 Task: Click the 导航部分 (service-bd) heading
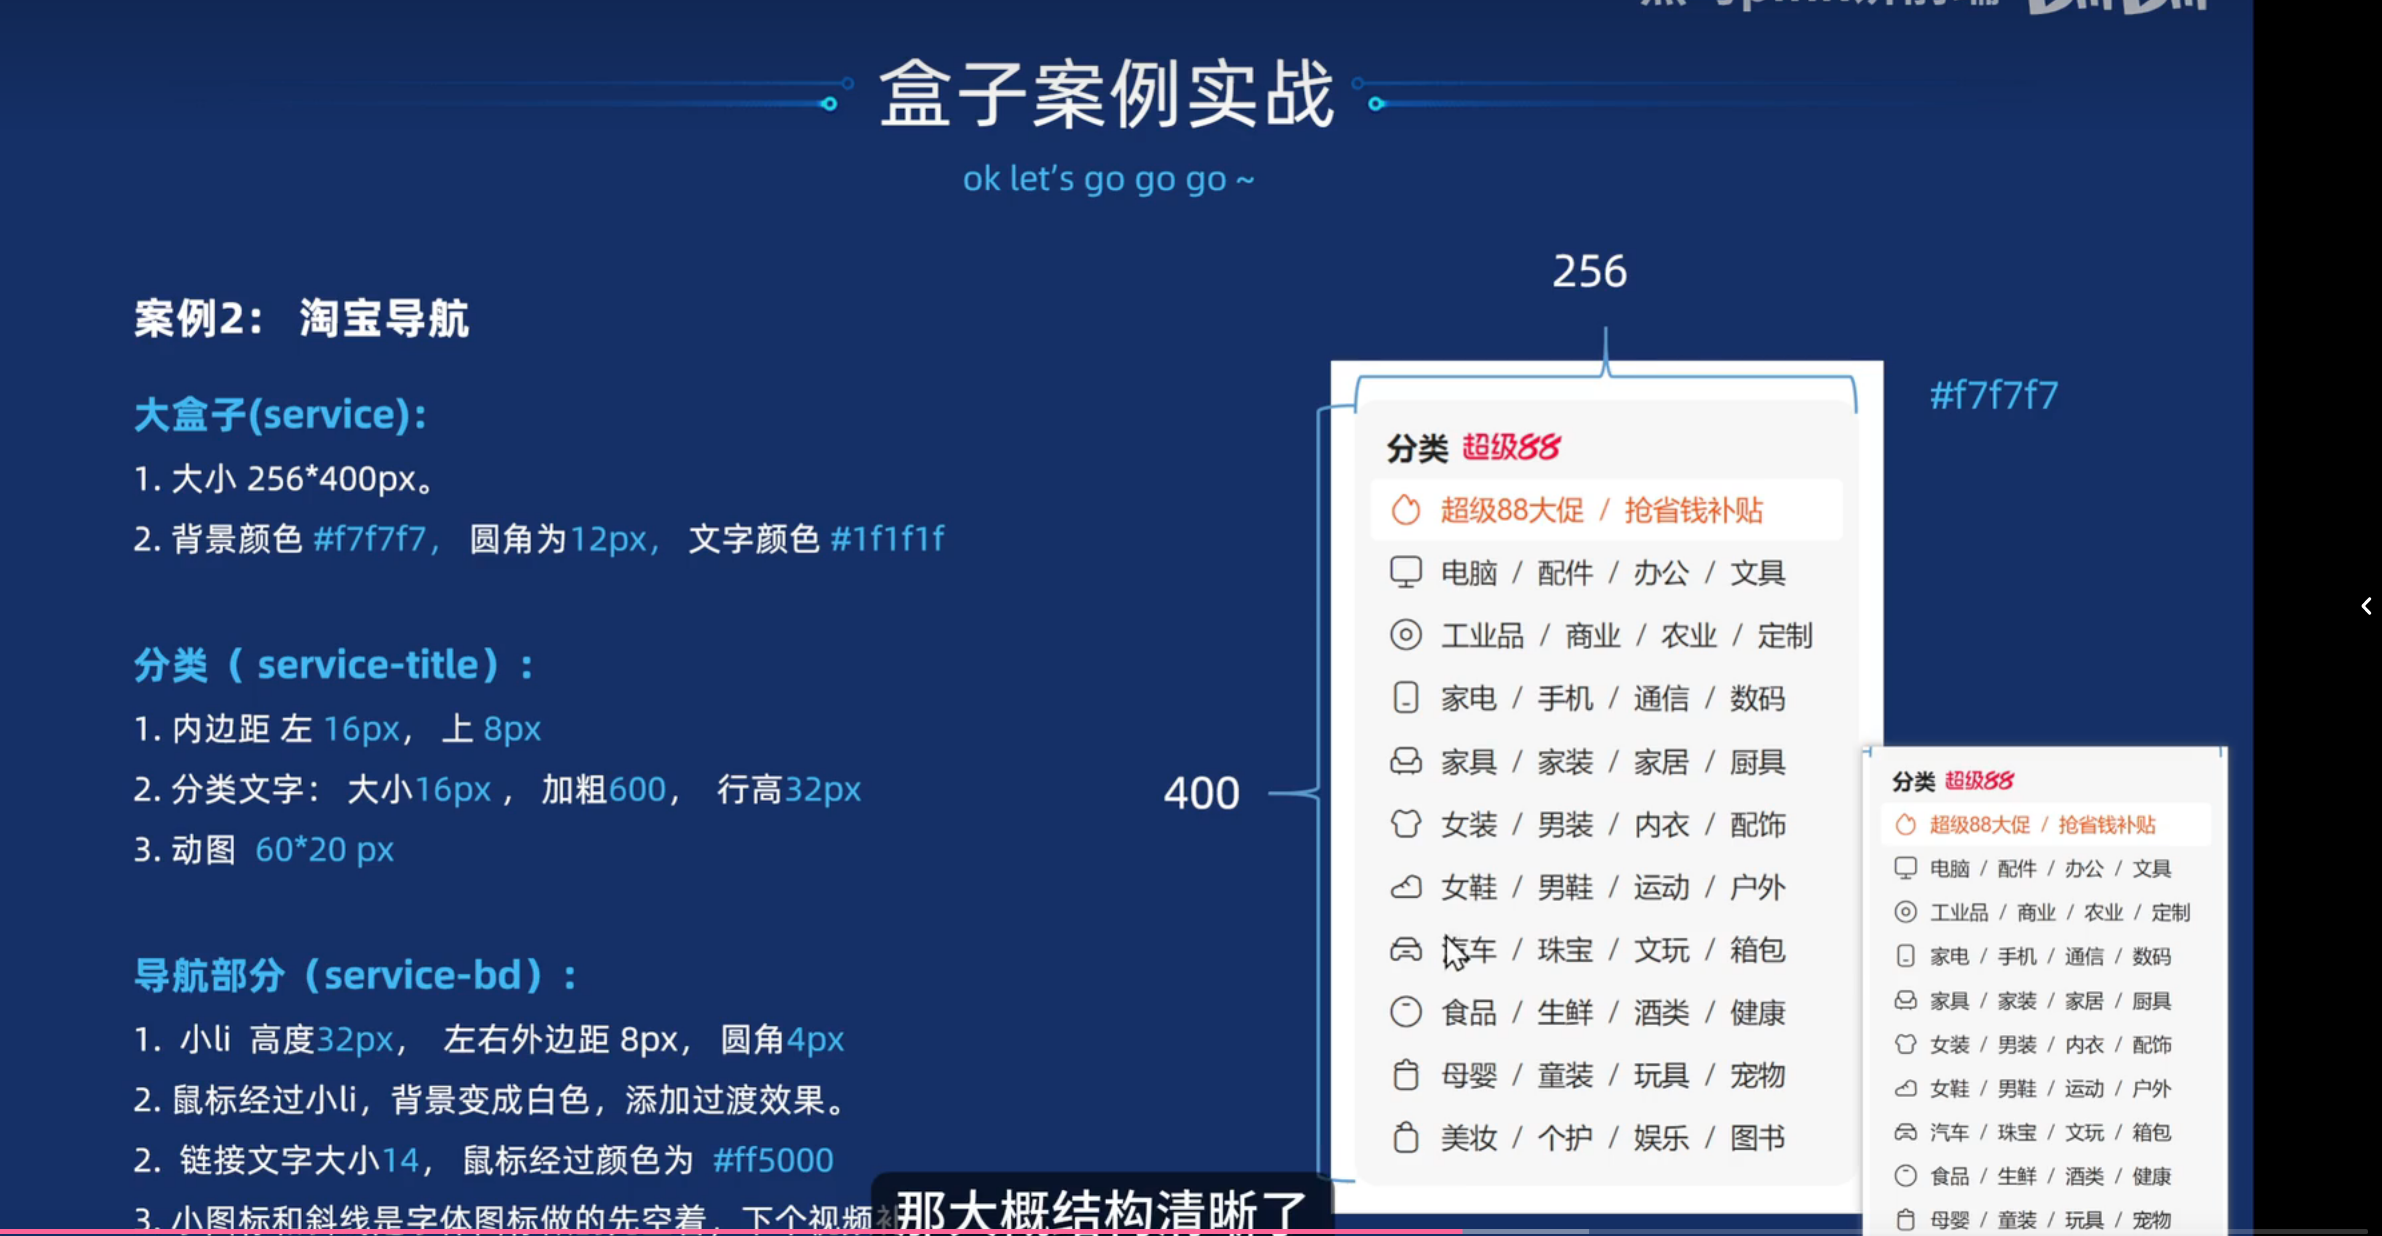355,975
